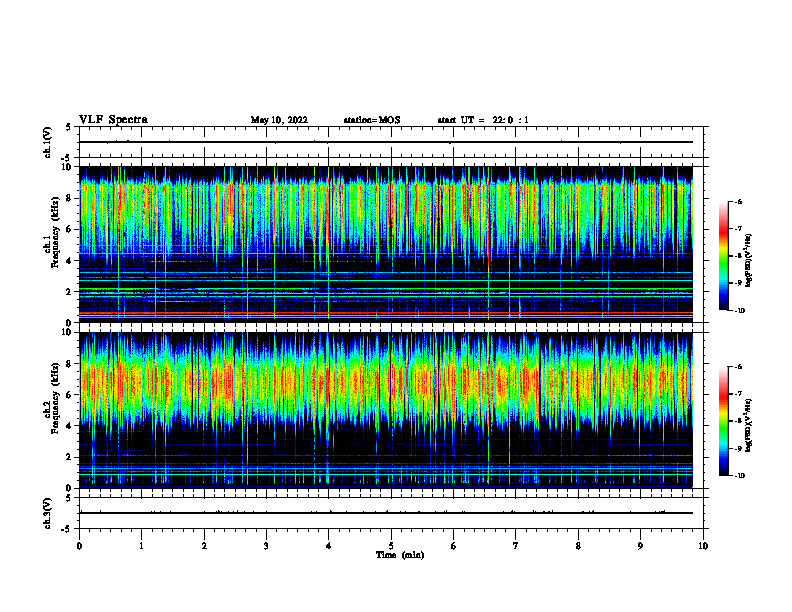Click the "-7" value on ch.1 color bar
The width and height of the screenshot is (792, 612).
(x=738, y=229)
